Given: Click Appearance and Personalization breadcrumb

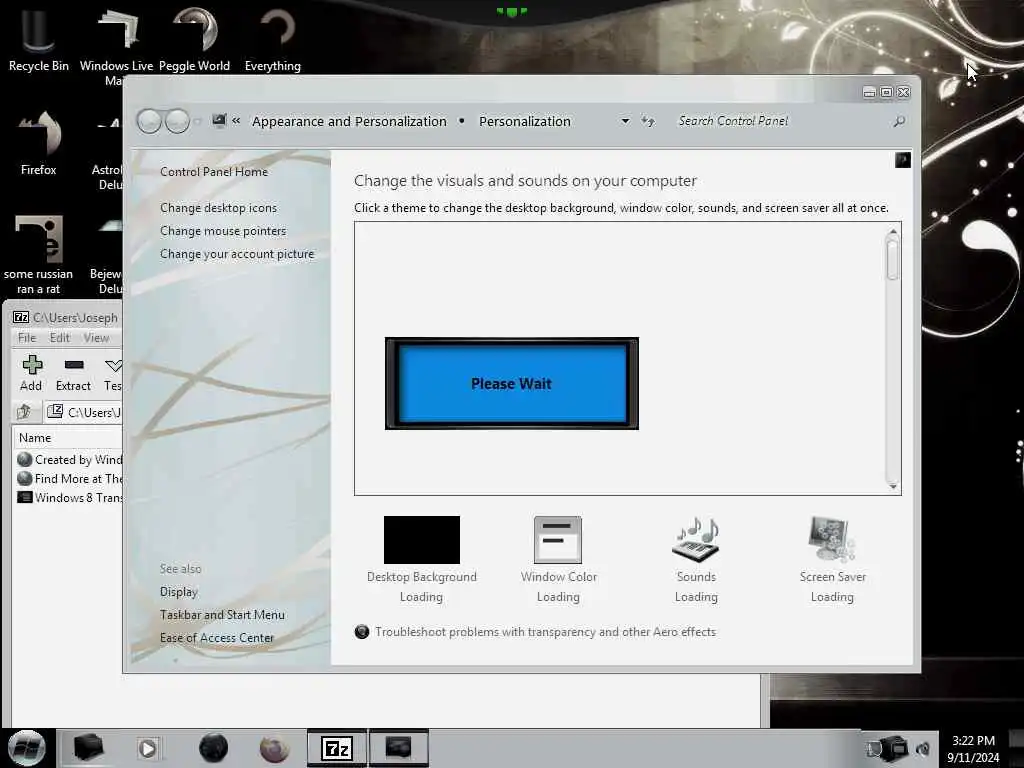Looking at the screenshot, I should 349,121.
